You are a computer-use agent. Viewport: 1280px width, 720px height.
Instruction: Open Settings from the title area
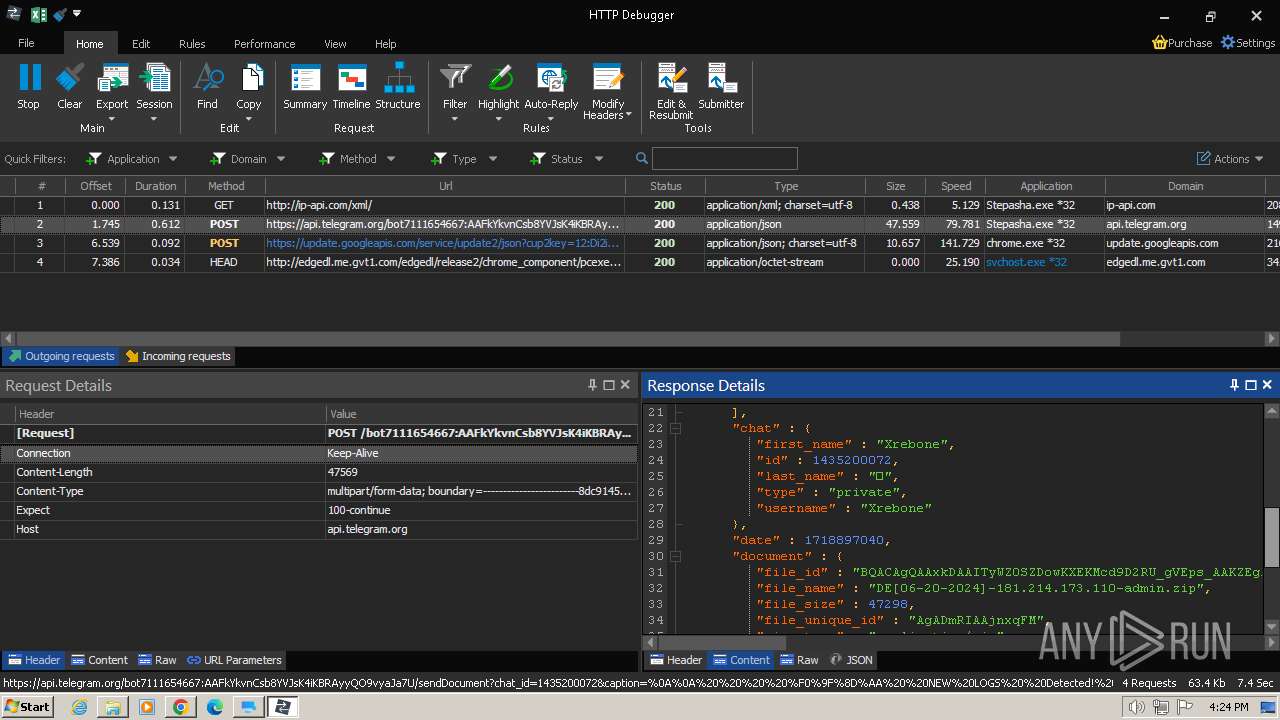[1248, 43]
